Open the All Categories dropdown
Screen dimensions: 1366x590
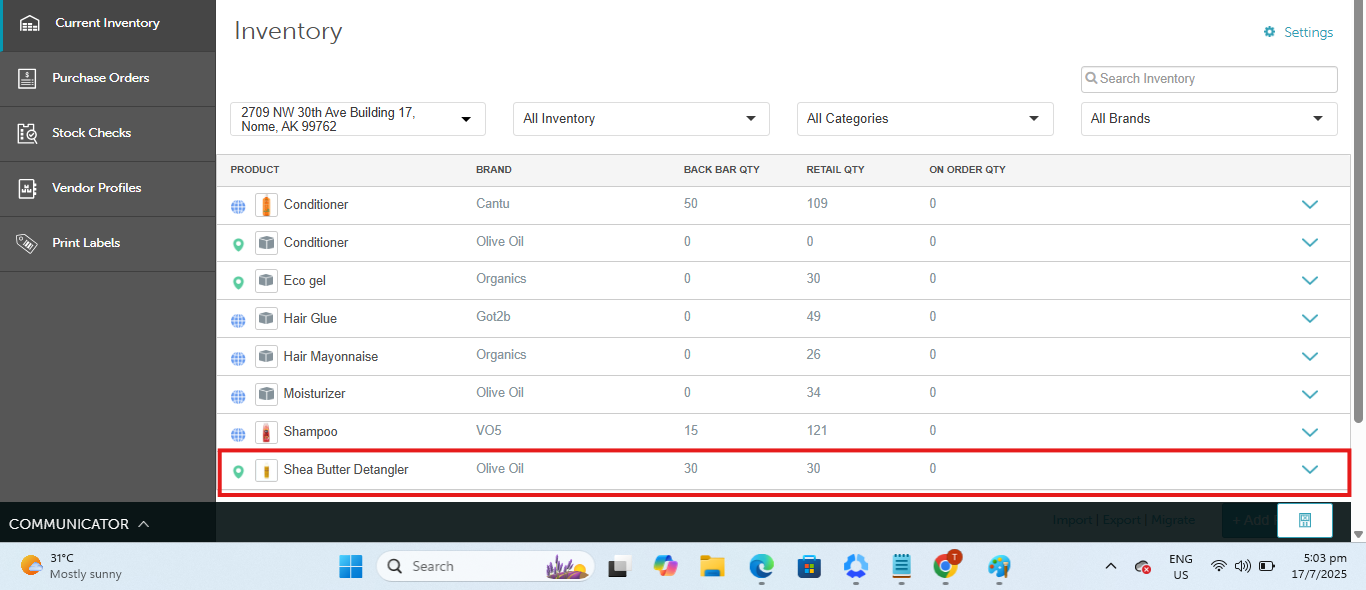click(925, 119)
